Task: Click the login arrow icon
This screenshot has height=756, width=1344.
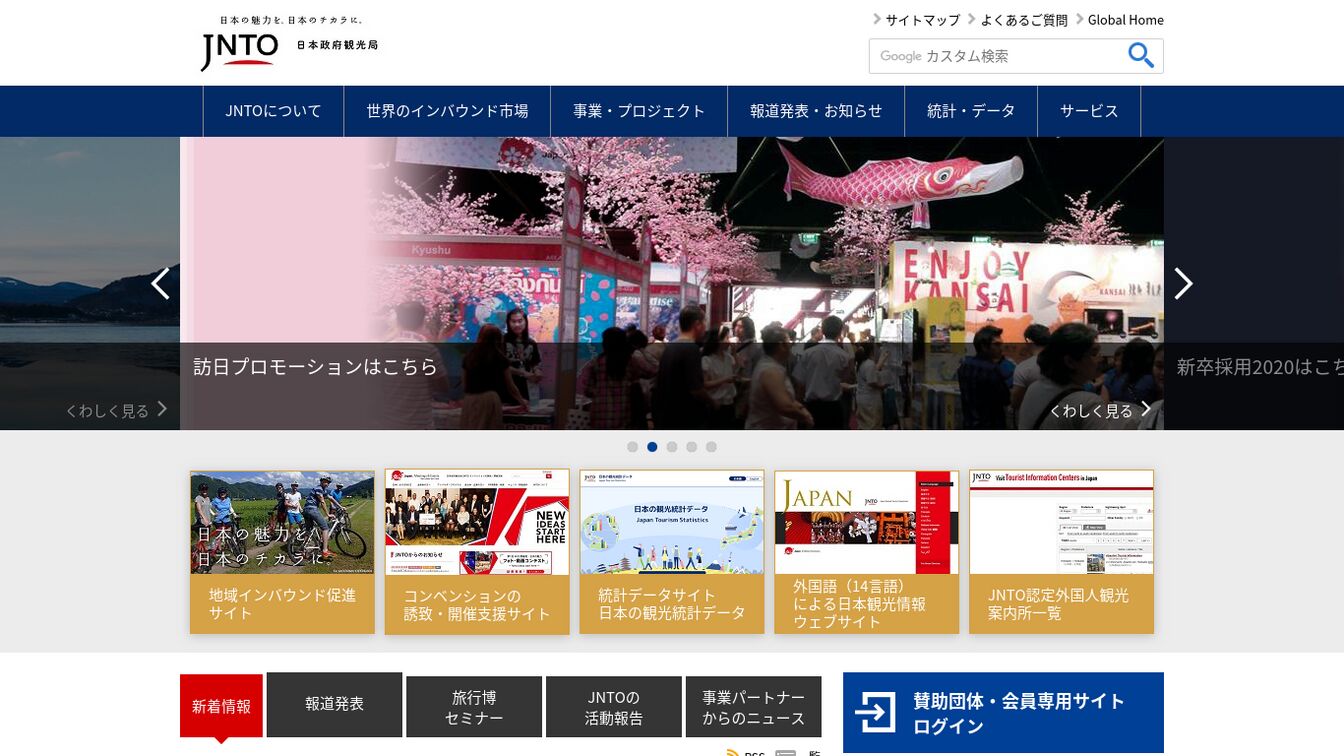Action: click(876, 713)
